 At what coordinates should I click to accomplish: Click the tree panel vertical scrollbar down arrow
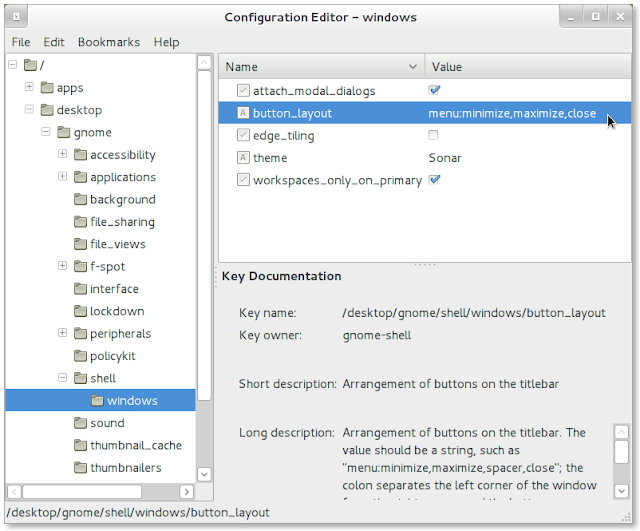[205, 474]
